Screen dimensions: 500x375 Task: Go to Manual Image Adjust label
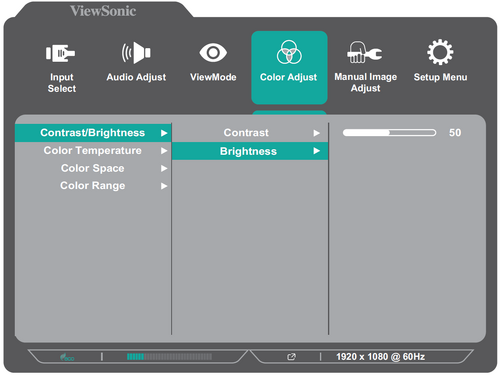click(x=366, y=82)
